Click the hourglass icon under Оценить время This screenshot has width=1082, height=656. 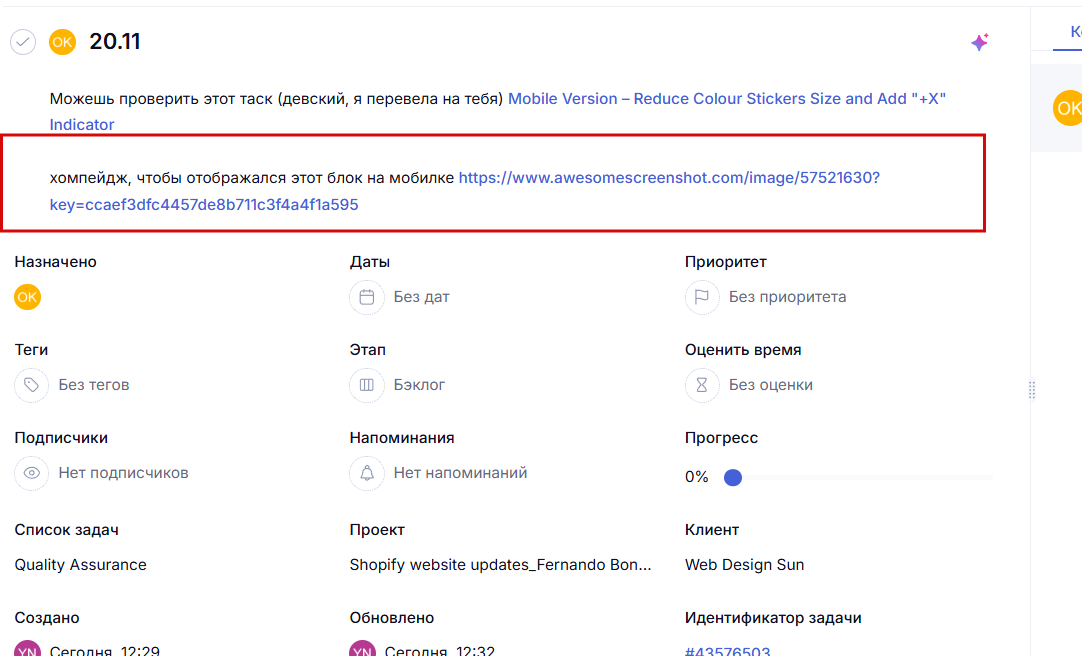coord(702,385)
